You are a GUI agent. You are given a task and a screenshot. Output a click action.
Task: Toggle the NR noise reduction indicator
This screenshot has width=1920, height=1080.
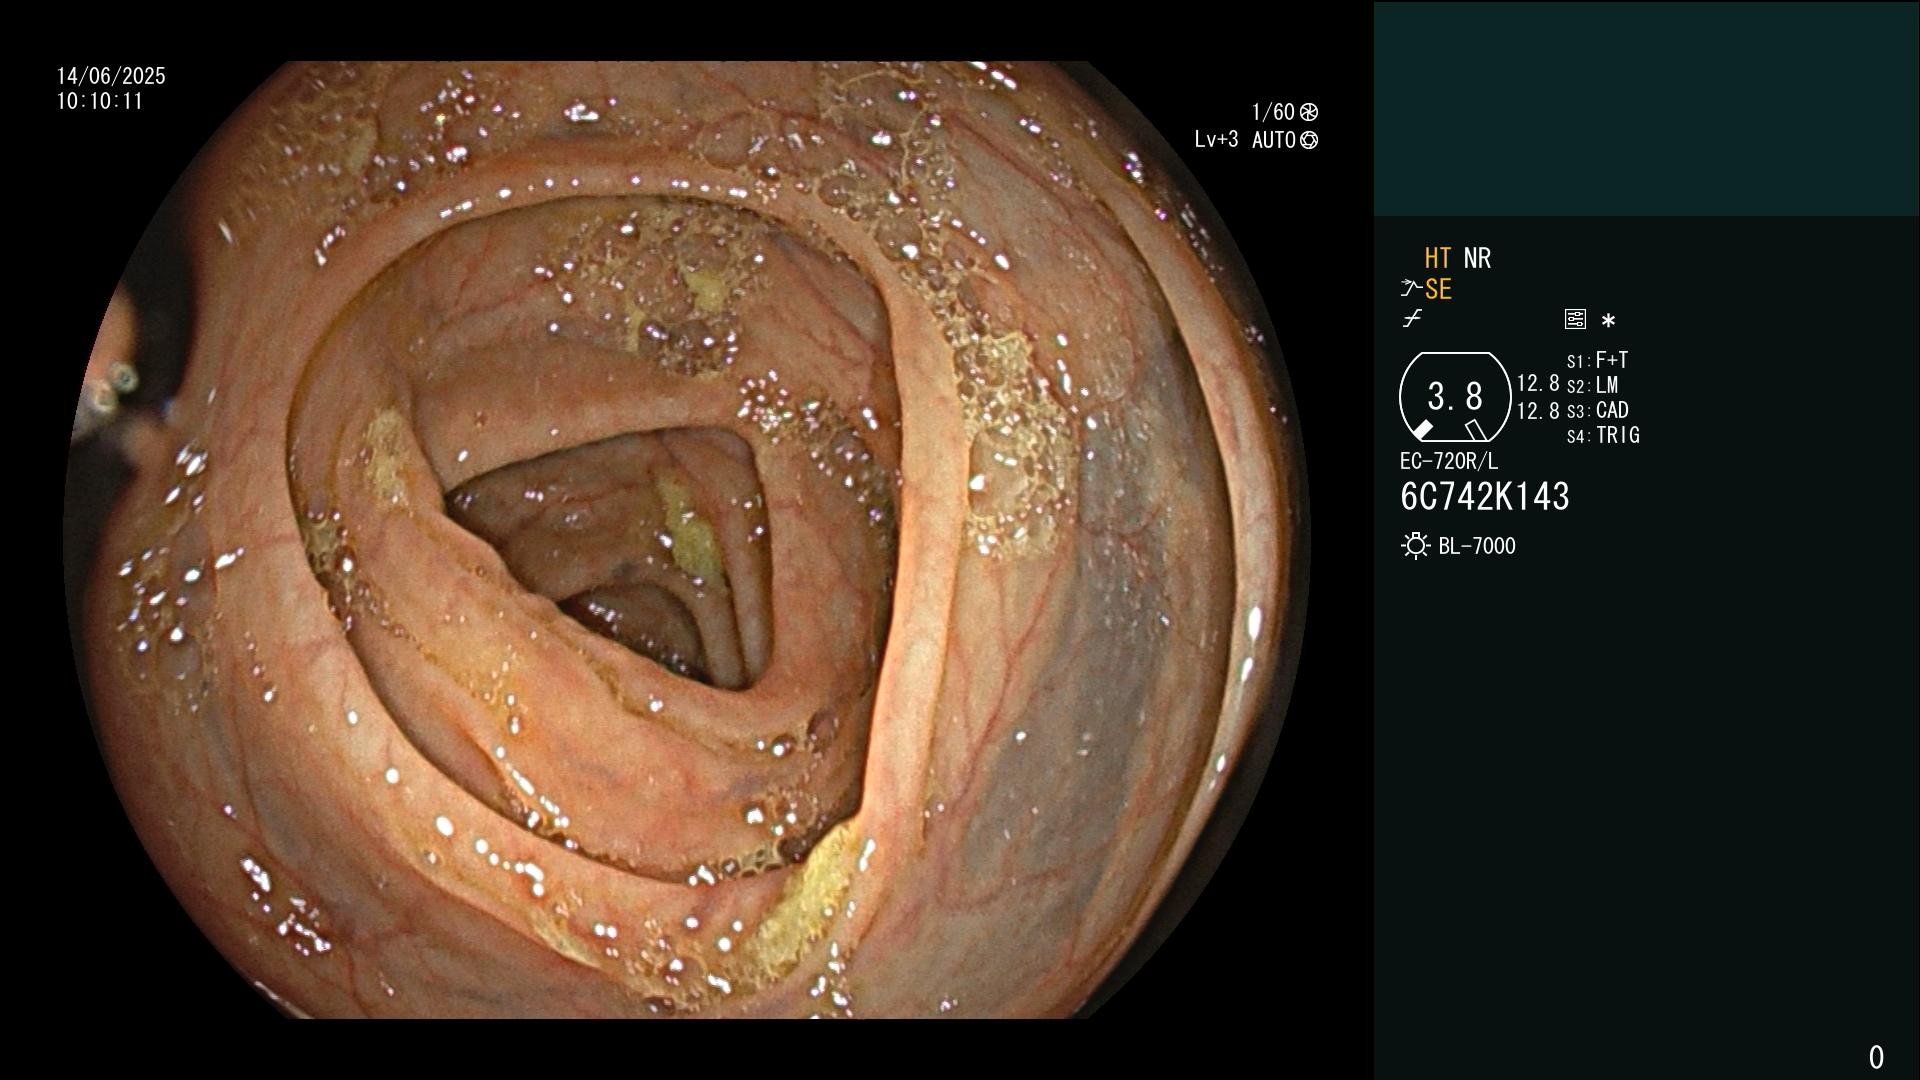[x=1477, y=258]
